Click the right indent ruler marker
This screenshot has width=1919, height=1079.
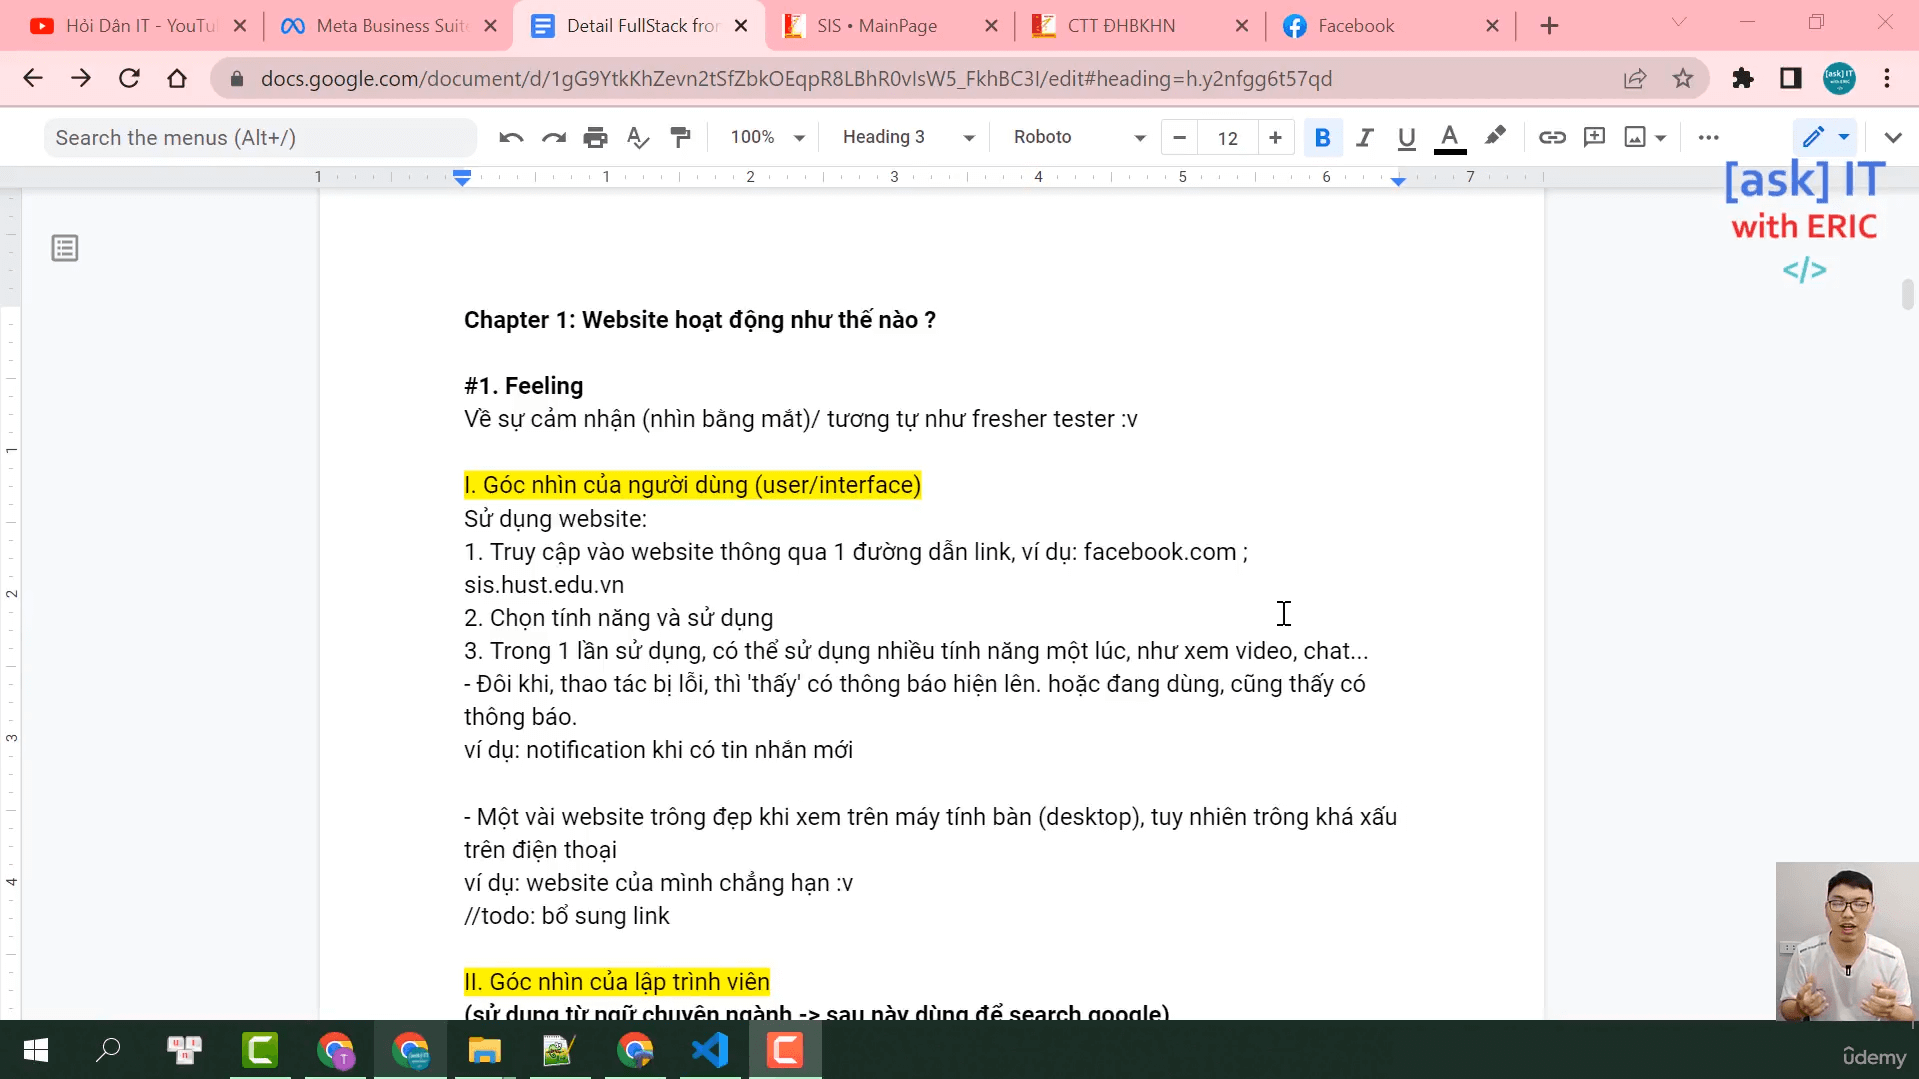(x=1398, y=180)
